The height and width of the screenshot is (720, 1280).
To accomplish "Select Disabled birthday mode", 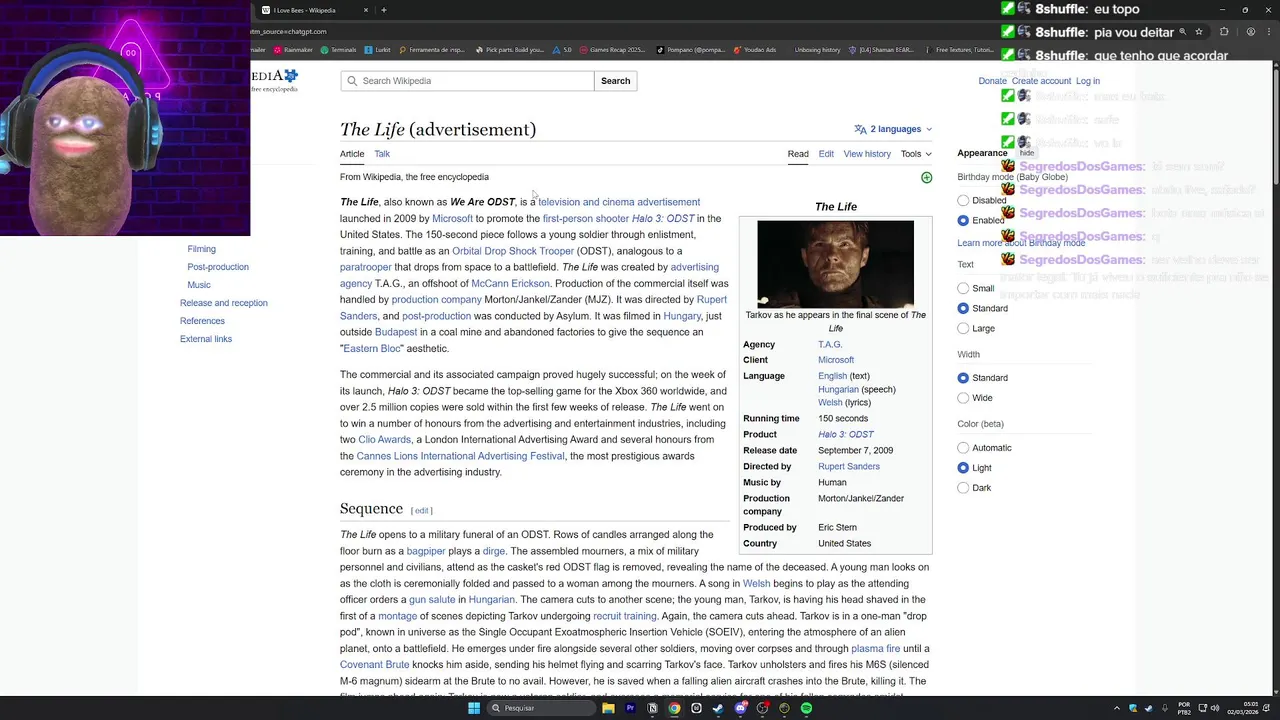I will click(x=963, y=200).
